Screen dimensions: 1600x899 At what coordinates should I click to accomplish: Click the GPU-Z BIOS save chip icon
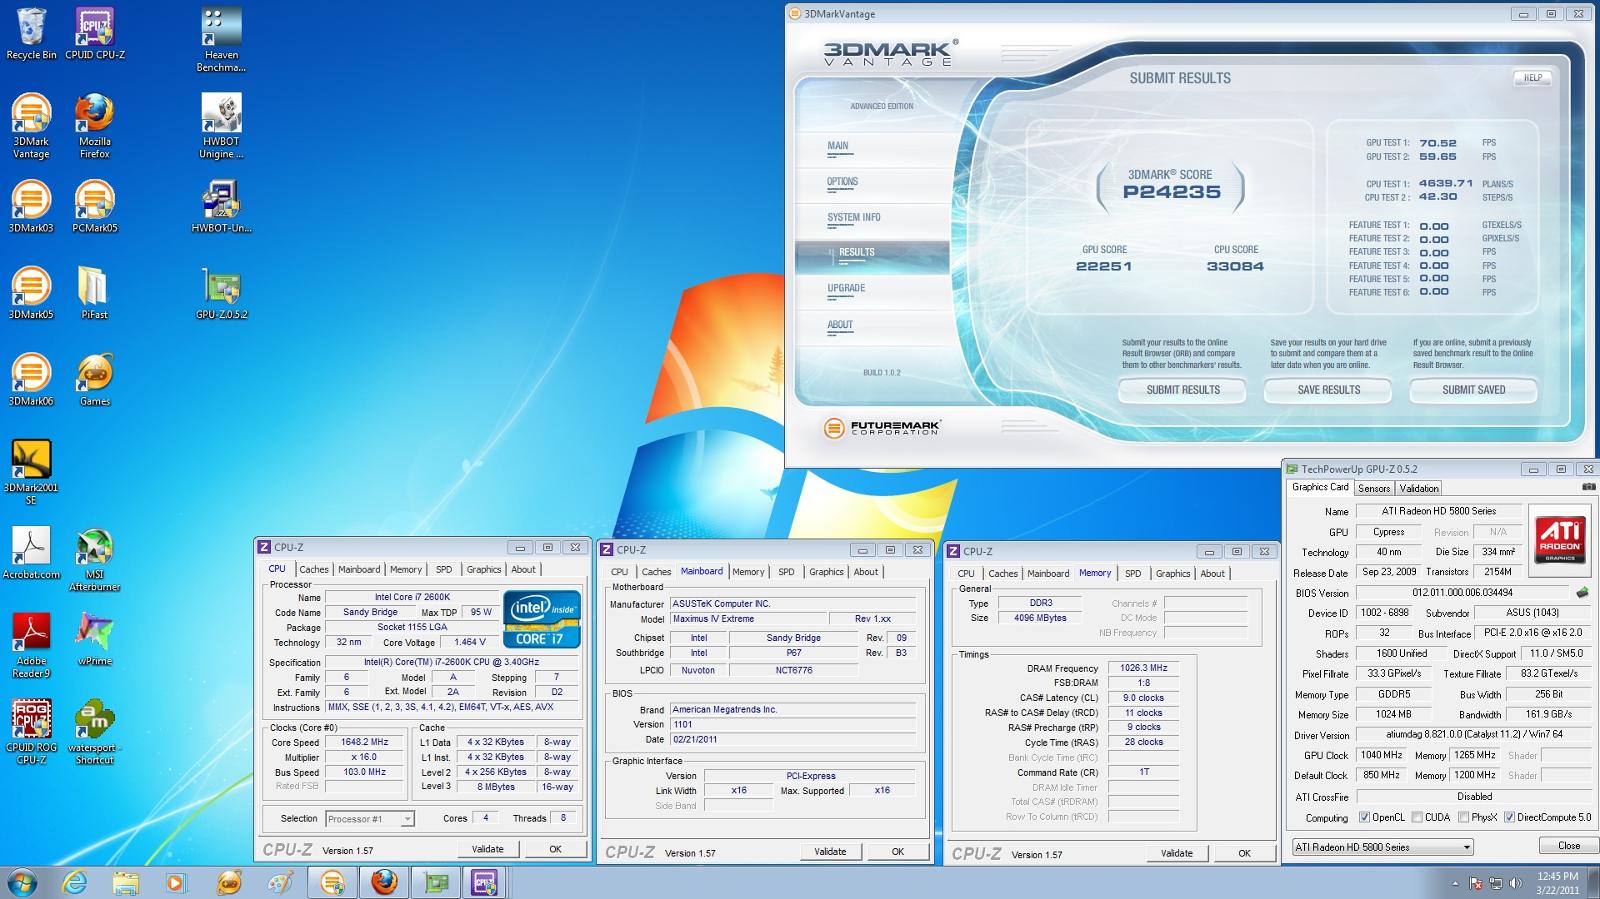coord(1583,592)
